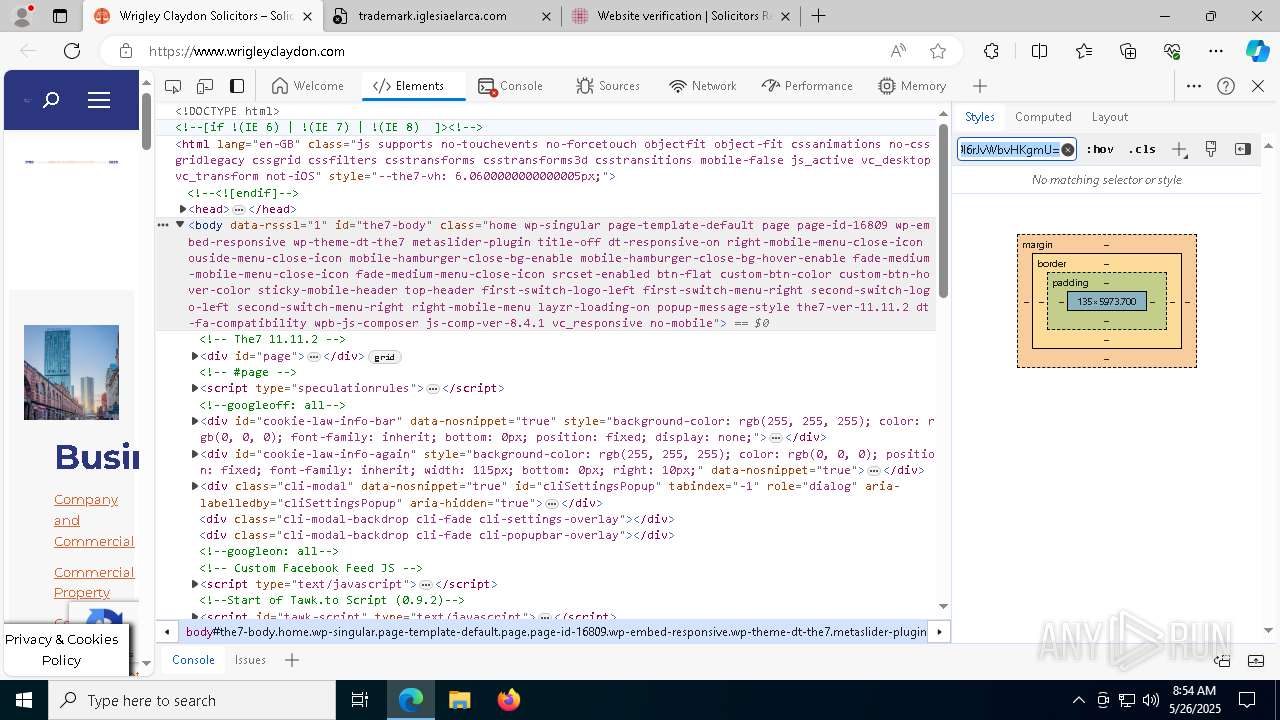Add a drawer tool with plus beside Issues

coord(292,660)
